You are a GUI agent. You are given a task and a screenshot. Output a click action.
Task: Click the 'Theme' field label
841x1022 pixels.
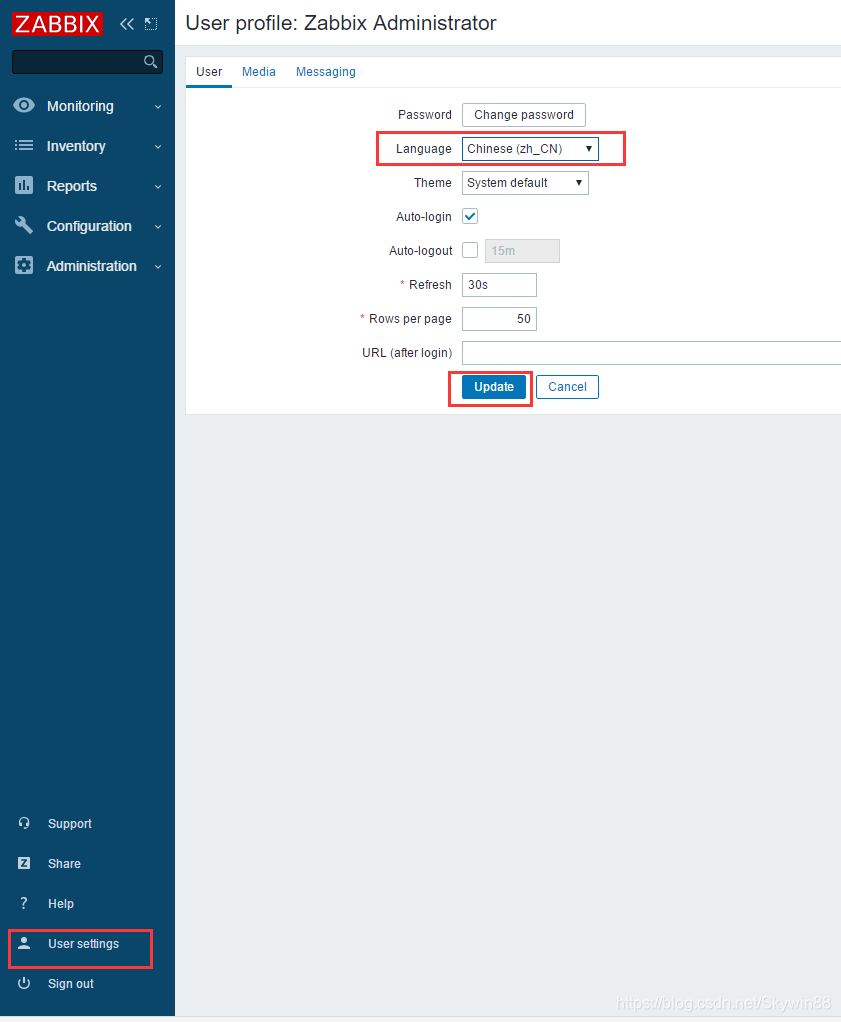coord(433,182)
